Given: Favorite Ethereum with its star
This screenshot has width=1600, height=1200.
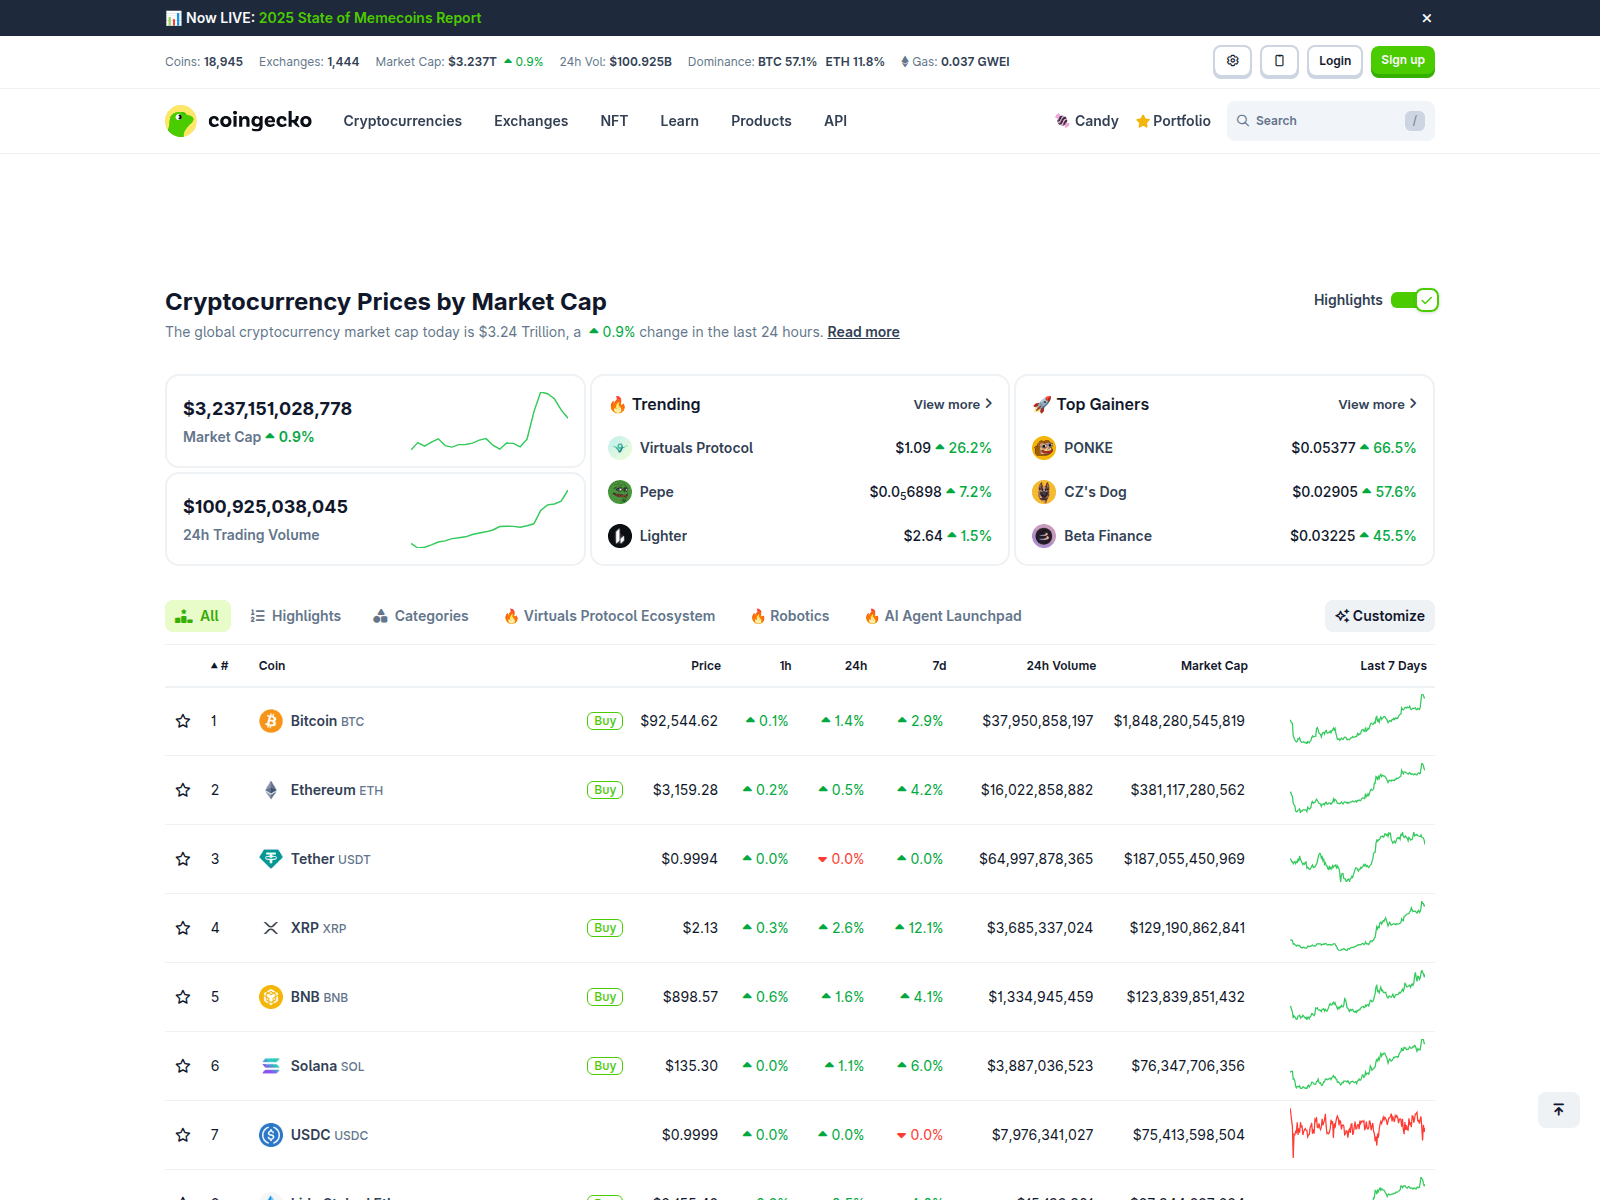Looking at the screenshot, I should 183,790.
